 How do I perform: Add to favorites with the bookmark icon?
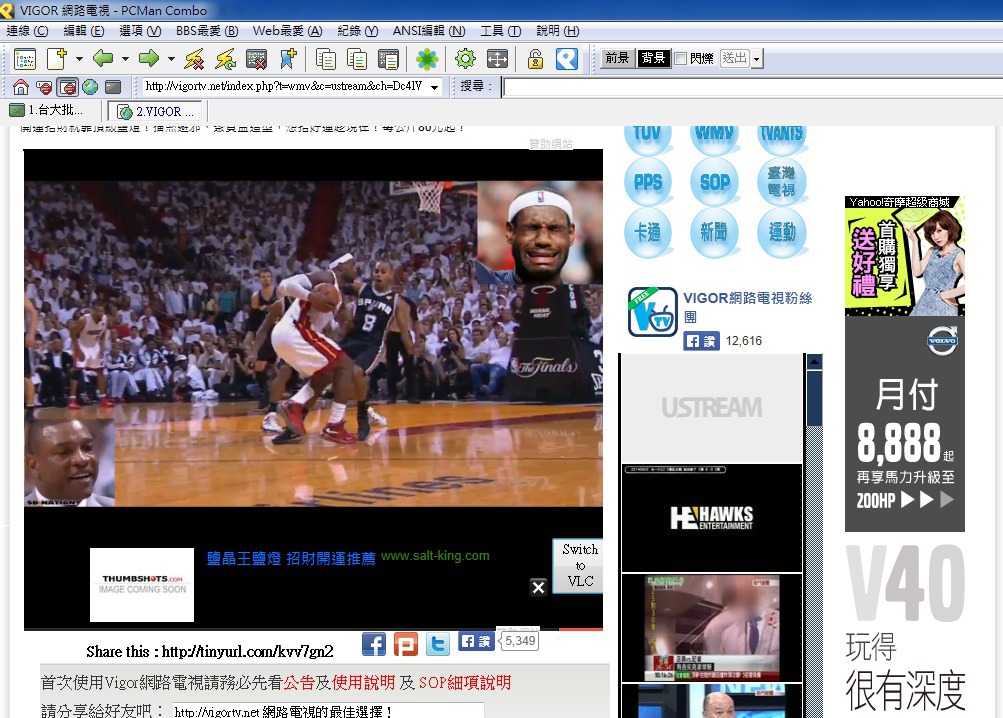pyautogui.click(x=288, y=60)
